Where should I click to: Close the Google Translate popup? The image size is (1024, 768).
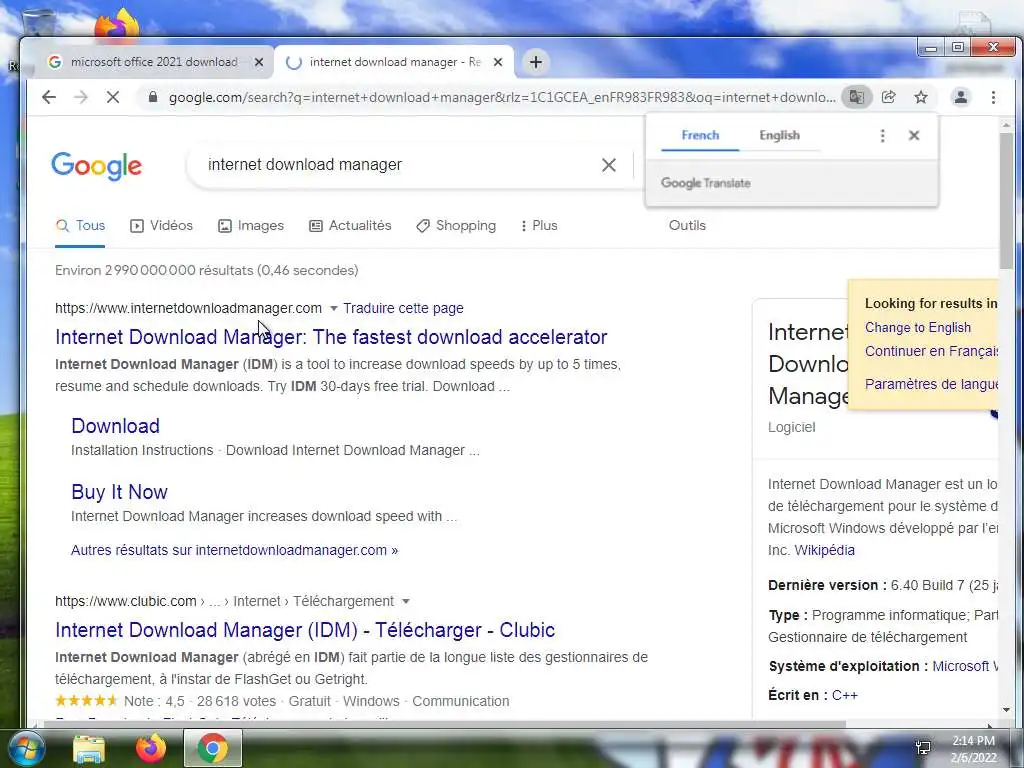(x=914, y=135)
